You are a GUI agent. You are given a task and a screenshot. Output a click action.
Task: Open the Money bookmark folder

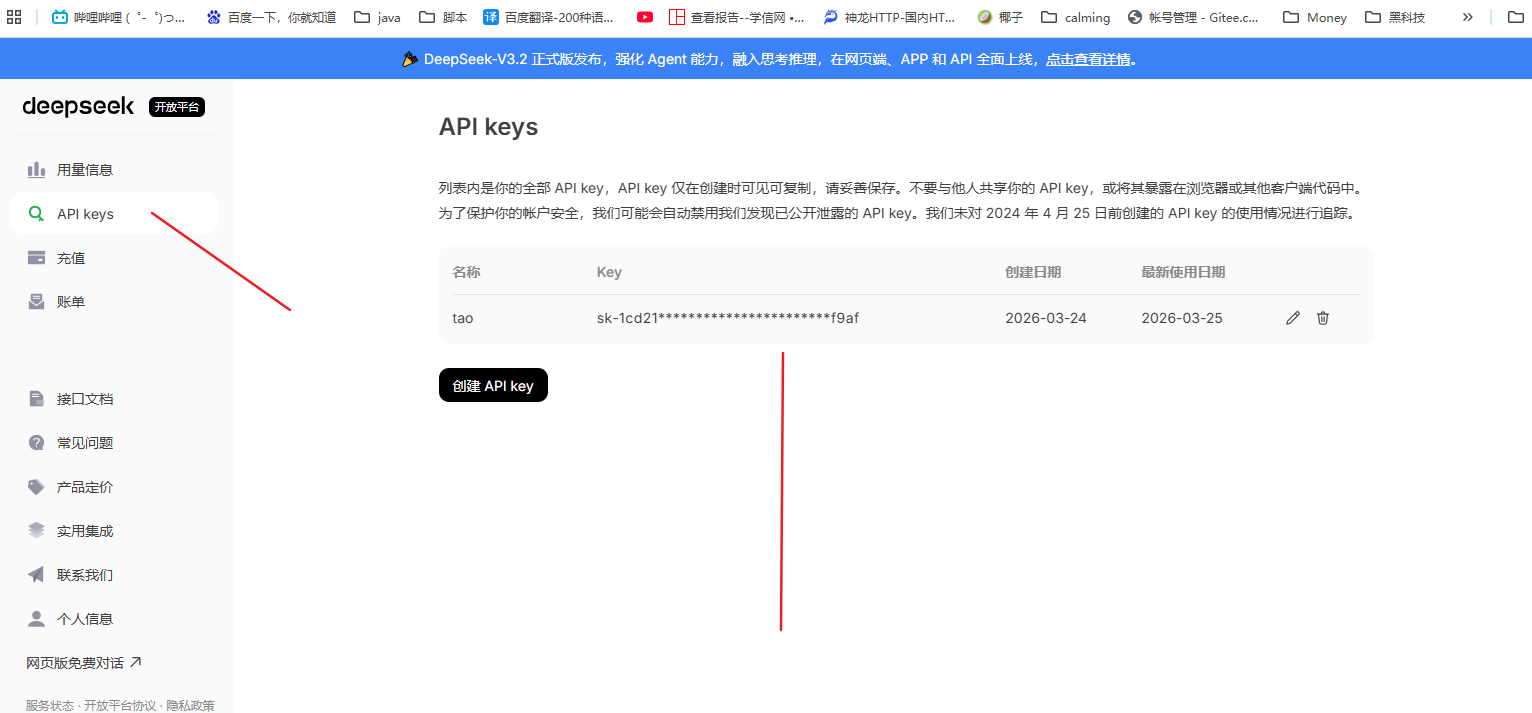point(1314,17)
